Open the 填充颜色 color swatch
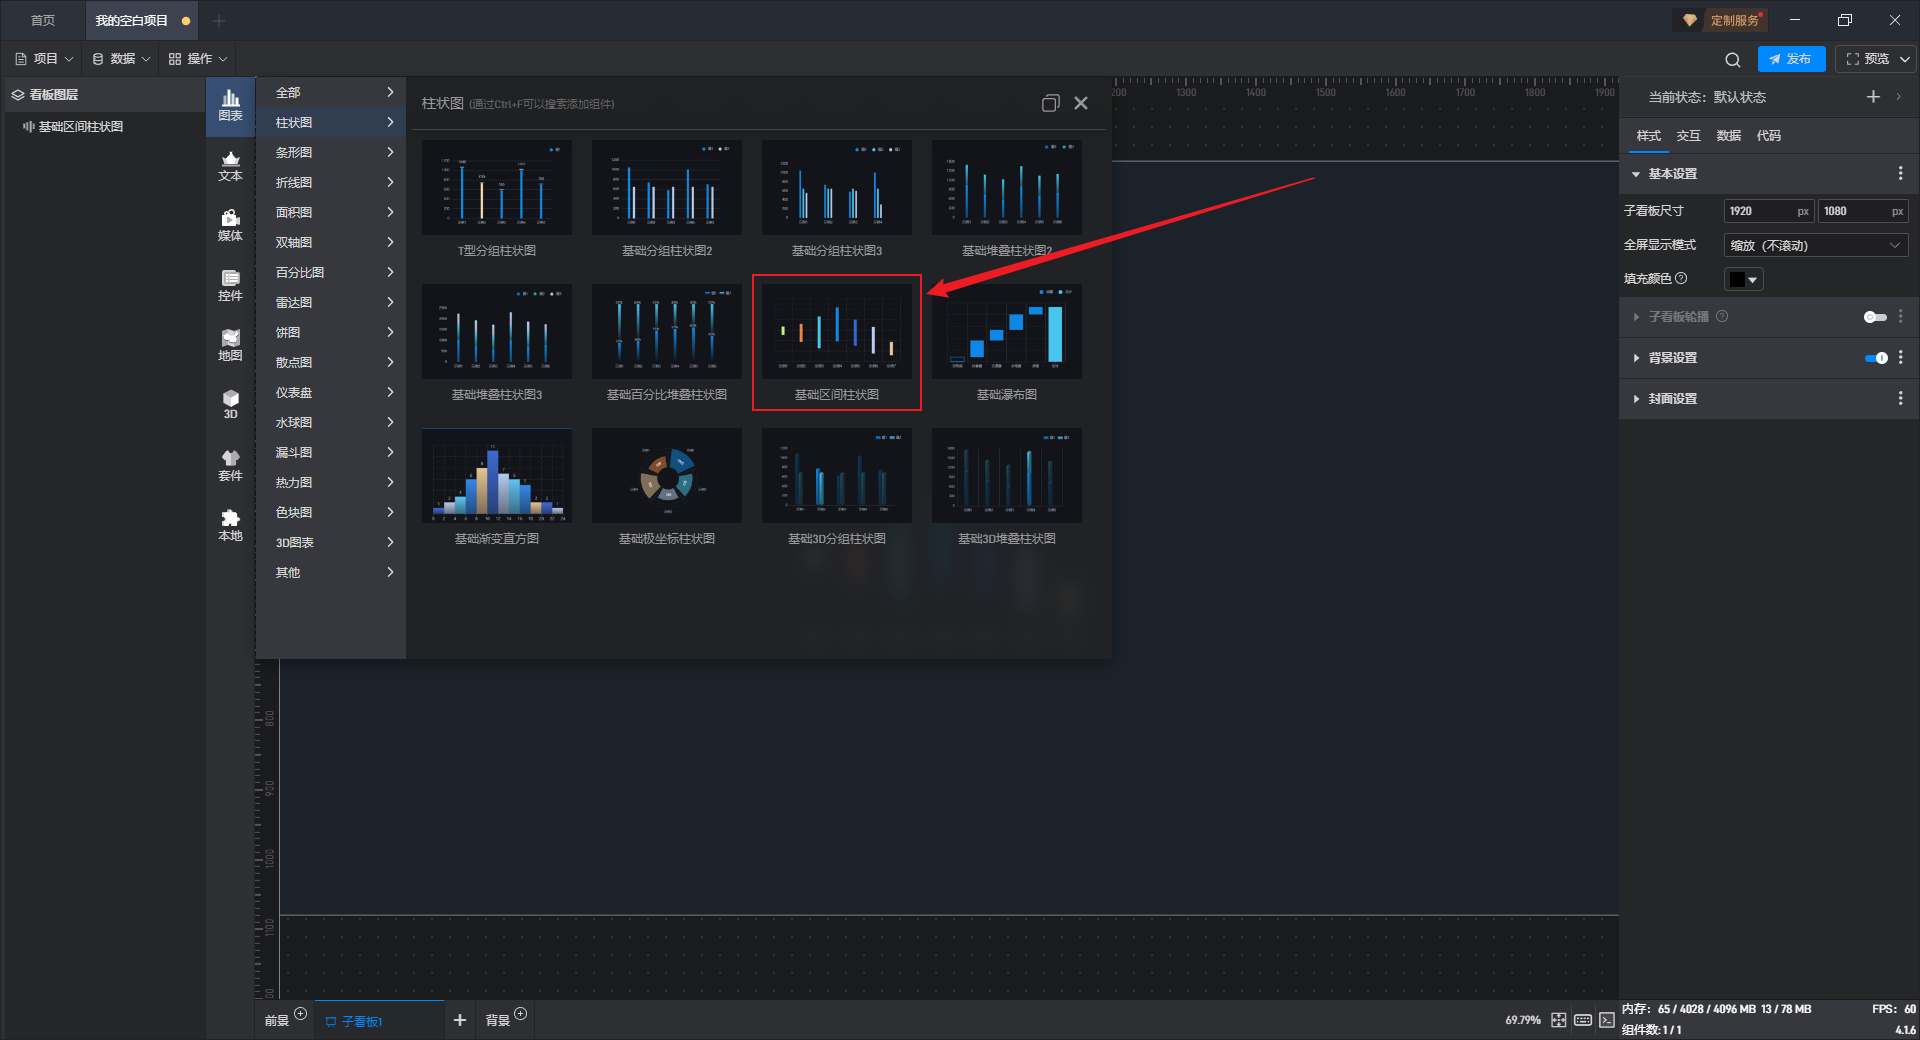The height and width of the screenshot is (1040, 1920). [x=1742, y=280]
